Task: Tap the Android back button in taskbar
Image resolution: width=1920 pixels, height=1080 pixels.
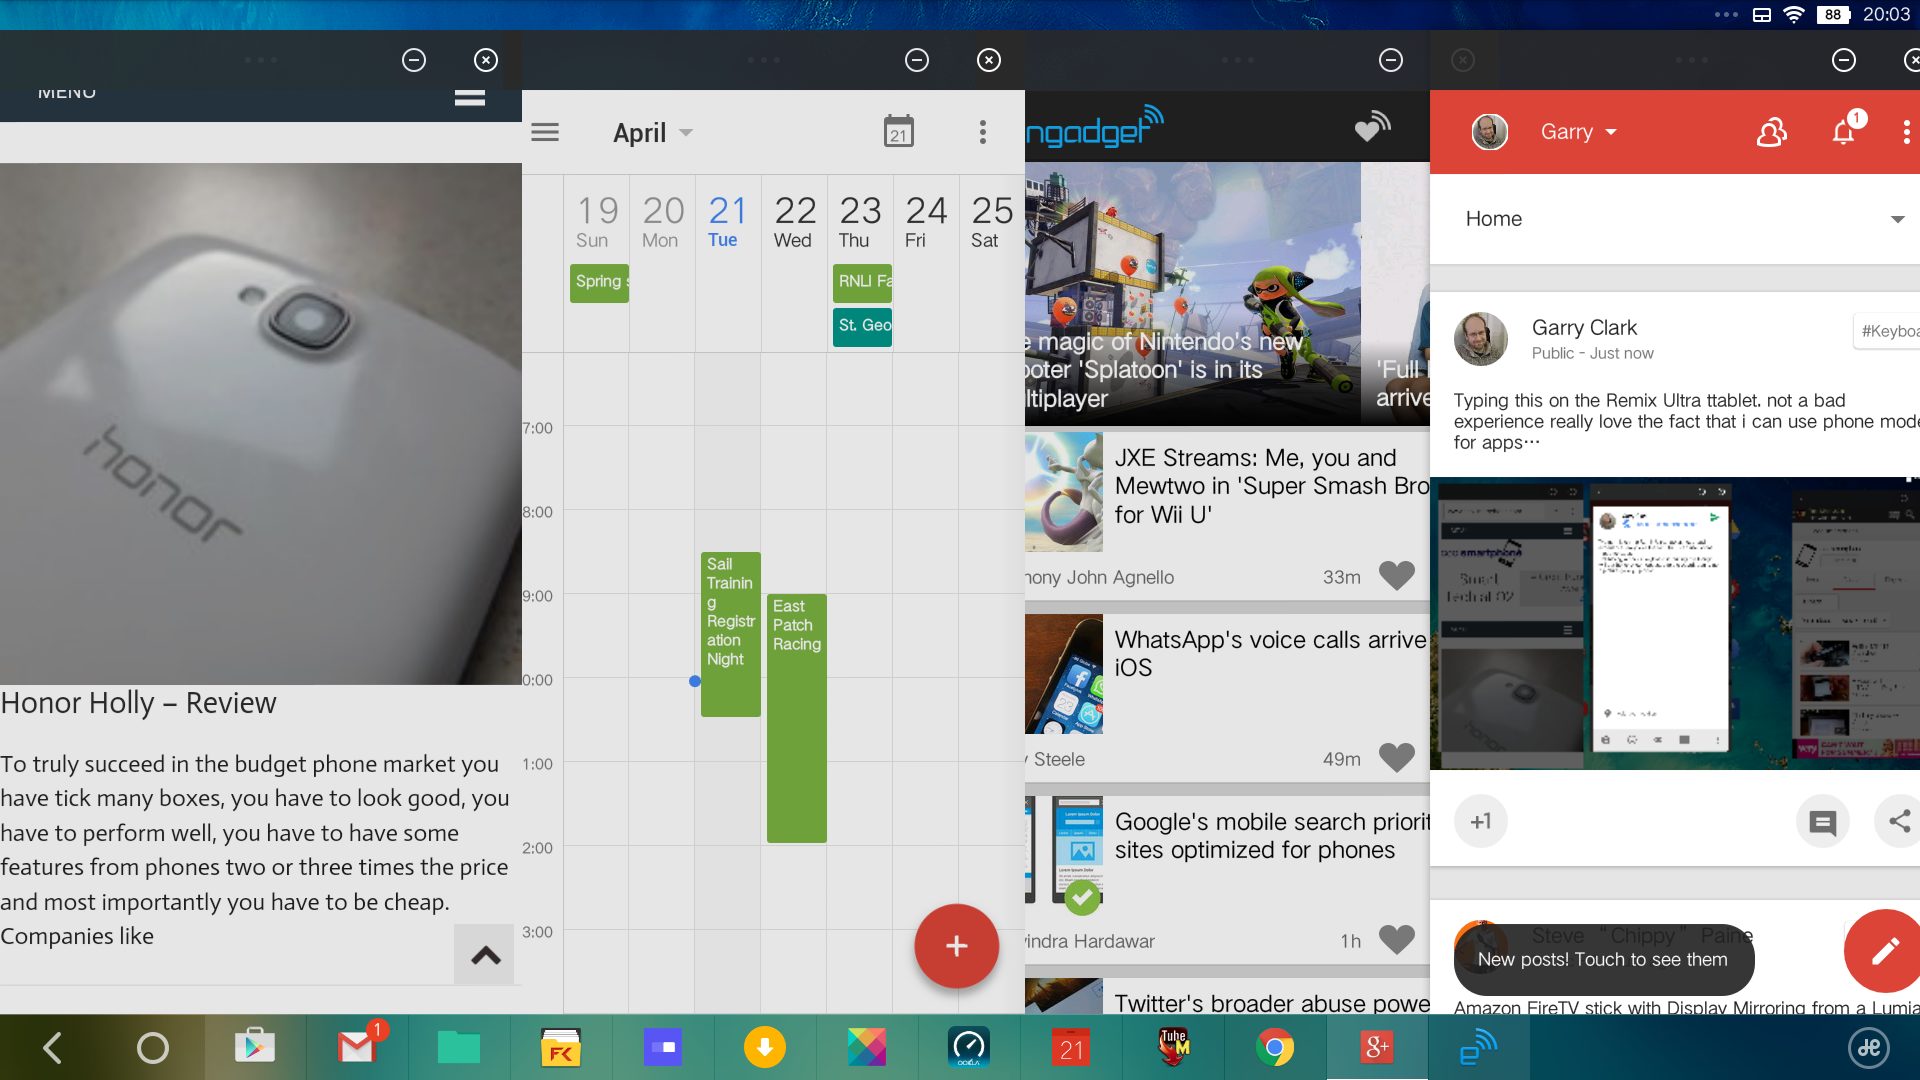Action: [x=53, y=1047]
